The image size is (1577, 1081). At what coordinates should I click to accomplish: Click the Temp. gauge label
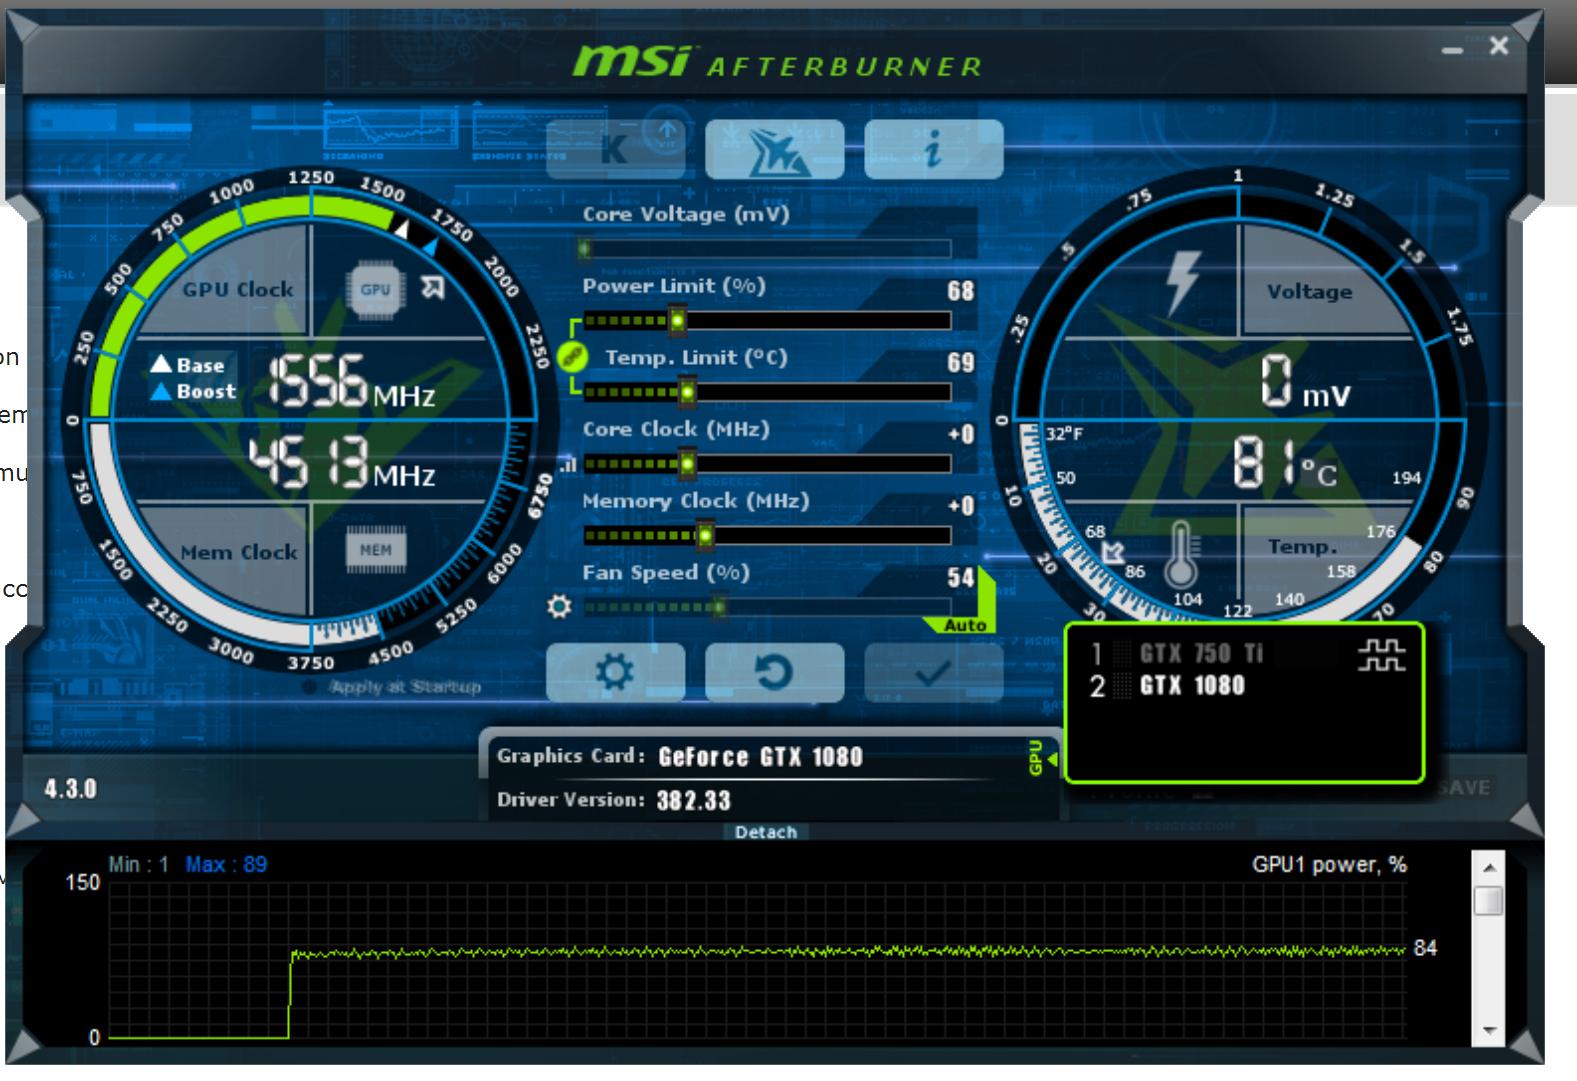1302,547
